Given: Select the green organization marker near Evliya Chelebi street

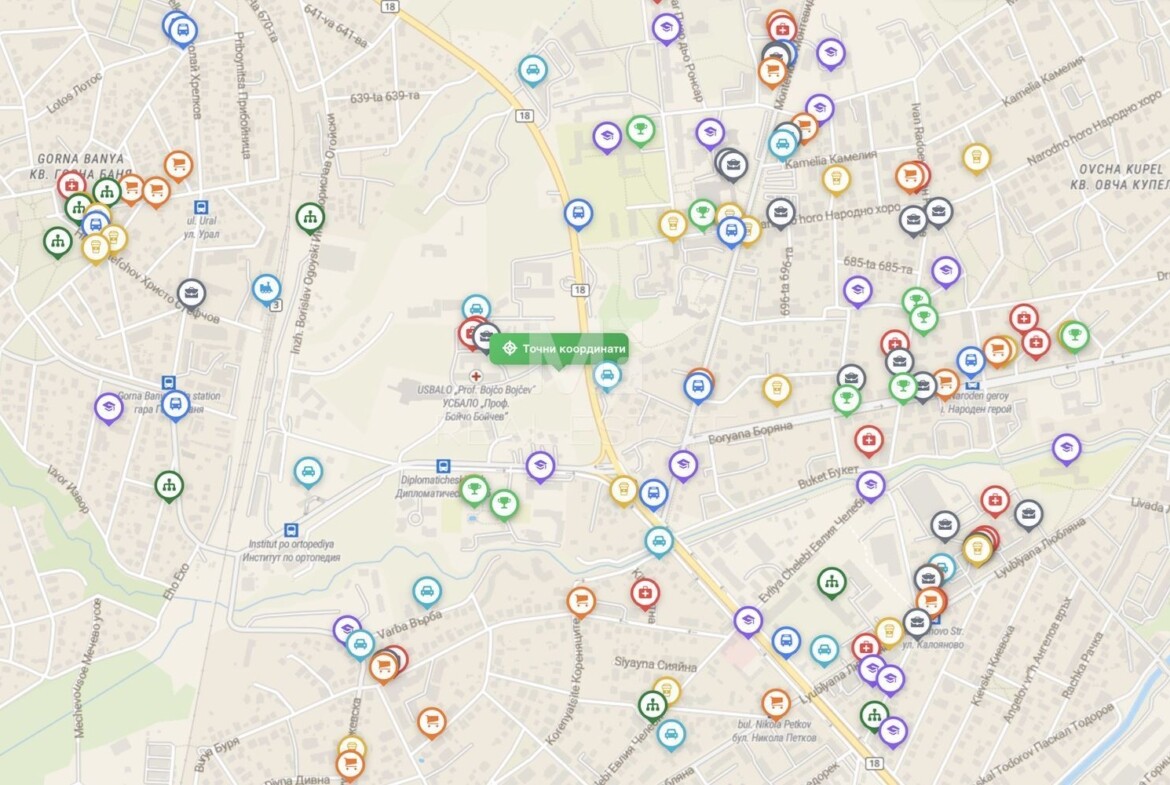Looking at the screenshot, I should 831,582.
